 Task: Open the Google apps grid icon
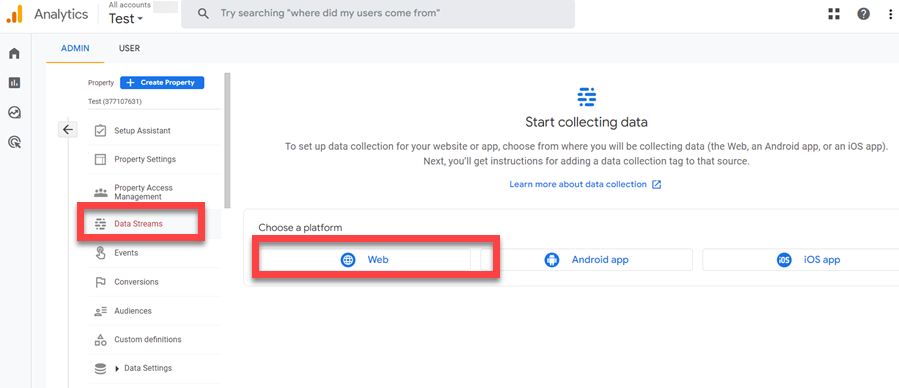click(x=834, y=14)
